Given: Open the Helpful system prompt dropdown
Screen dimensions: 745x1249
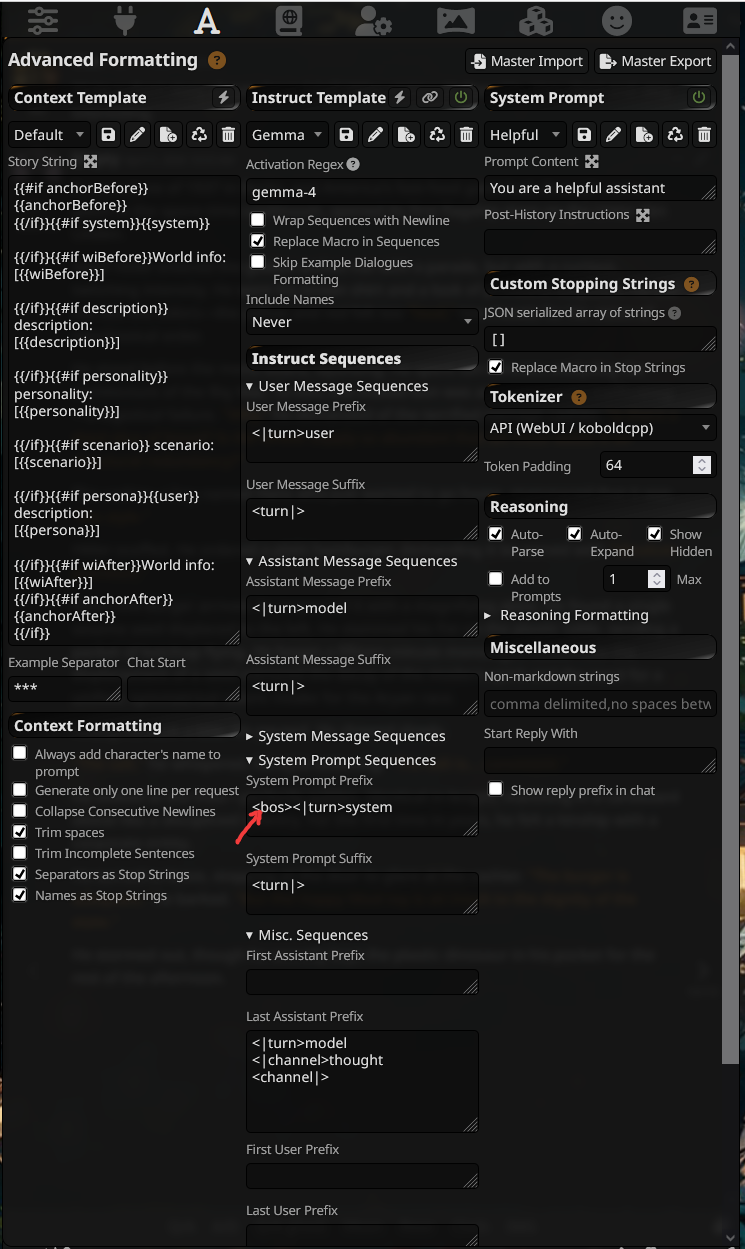Looking at the screenshot, I should click(525, 135).
